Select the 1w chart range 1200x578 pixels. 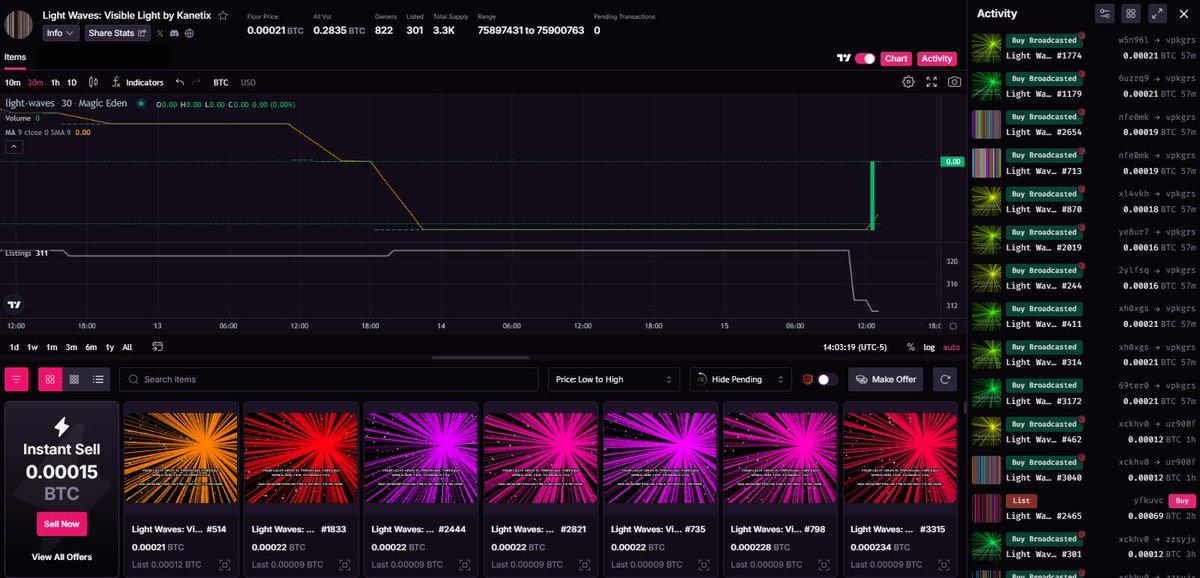(x=32, y=347)
